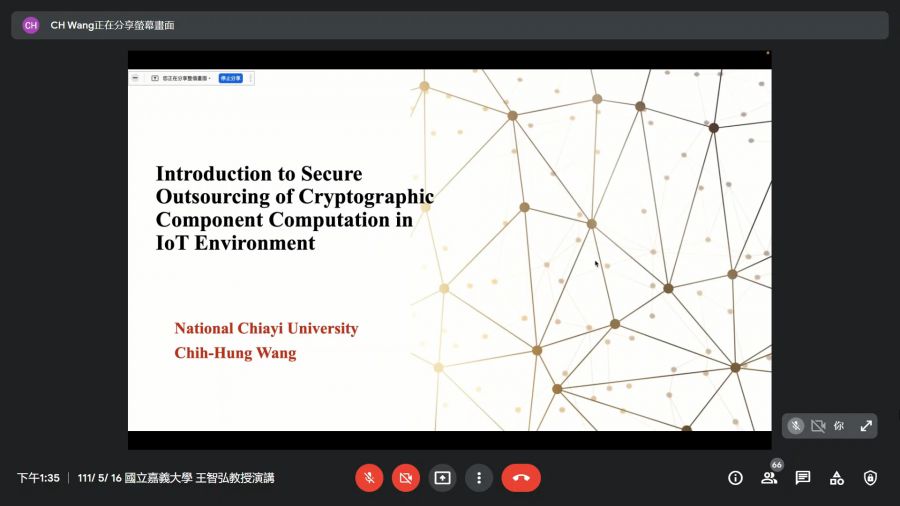Click the blue stop sharing button

(230, 78)
